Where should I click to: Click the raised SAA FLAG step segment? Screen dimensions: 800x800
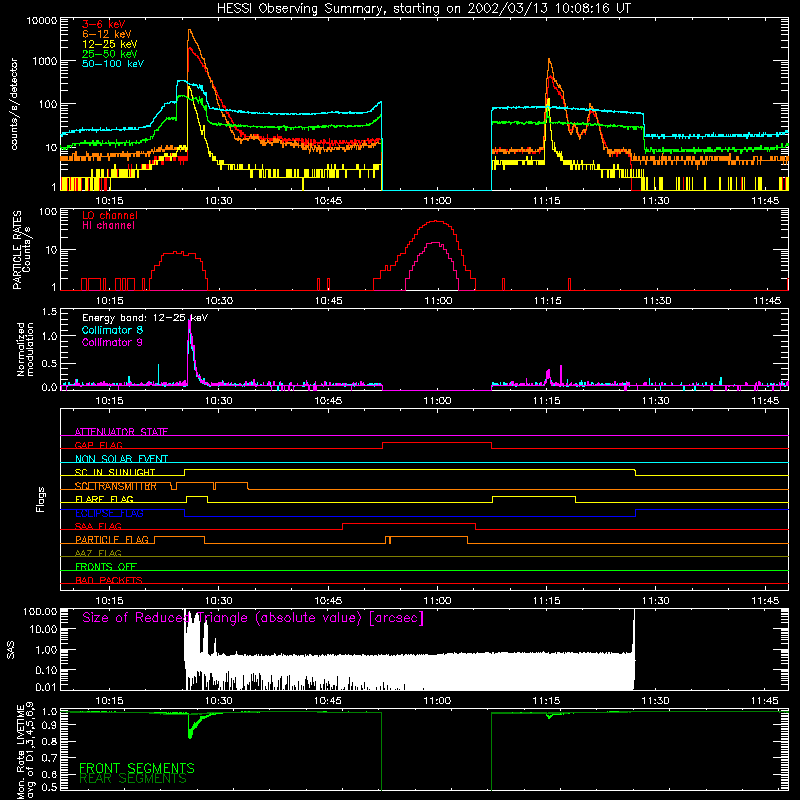pos(409,524)
